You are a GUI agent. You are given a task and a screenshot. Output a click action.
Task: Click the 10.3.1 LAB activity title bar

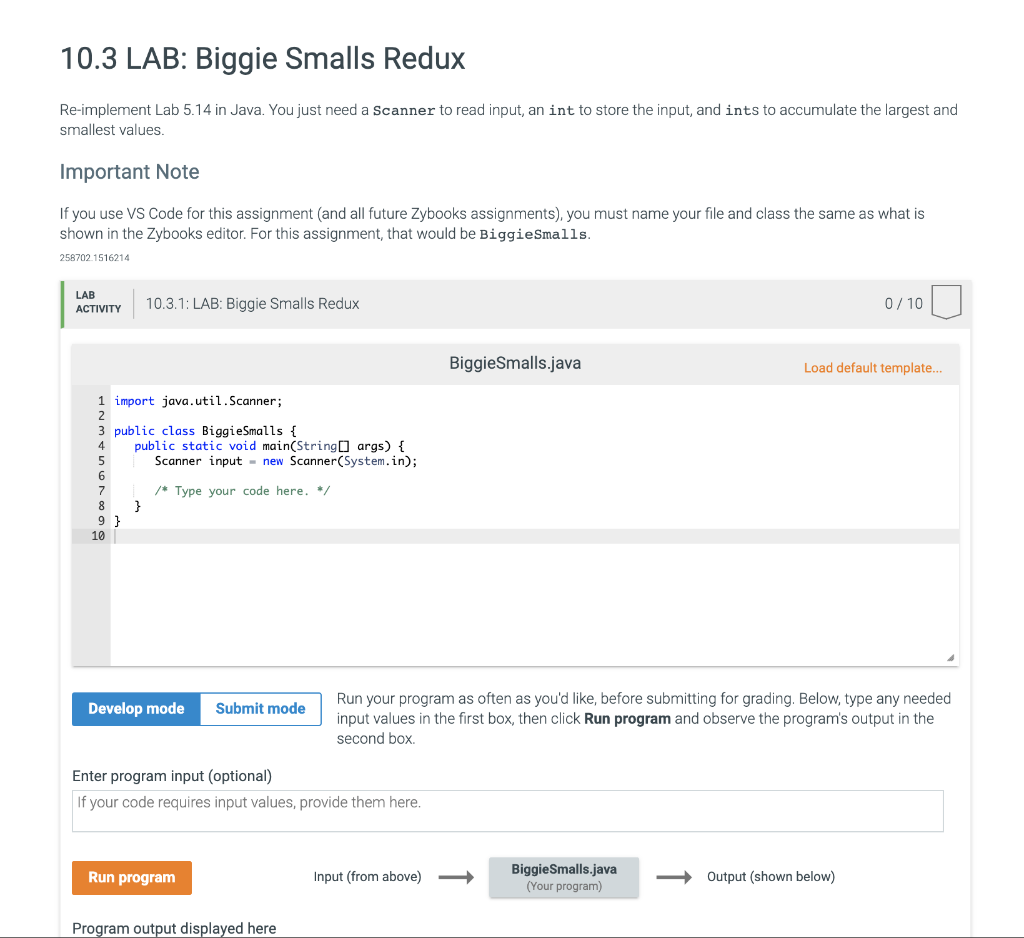tap(252, 303)
